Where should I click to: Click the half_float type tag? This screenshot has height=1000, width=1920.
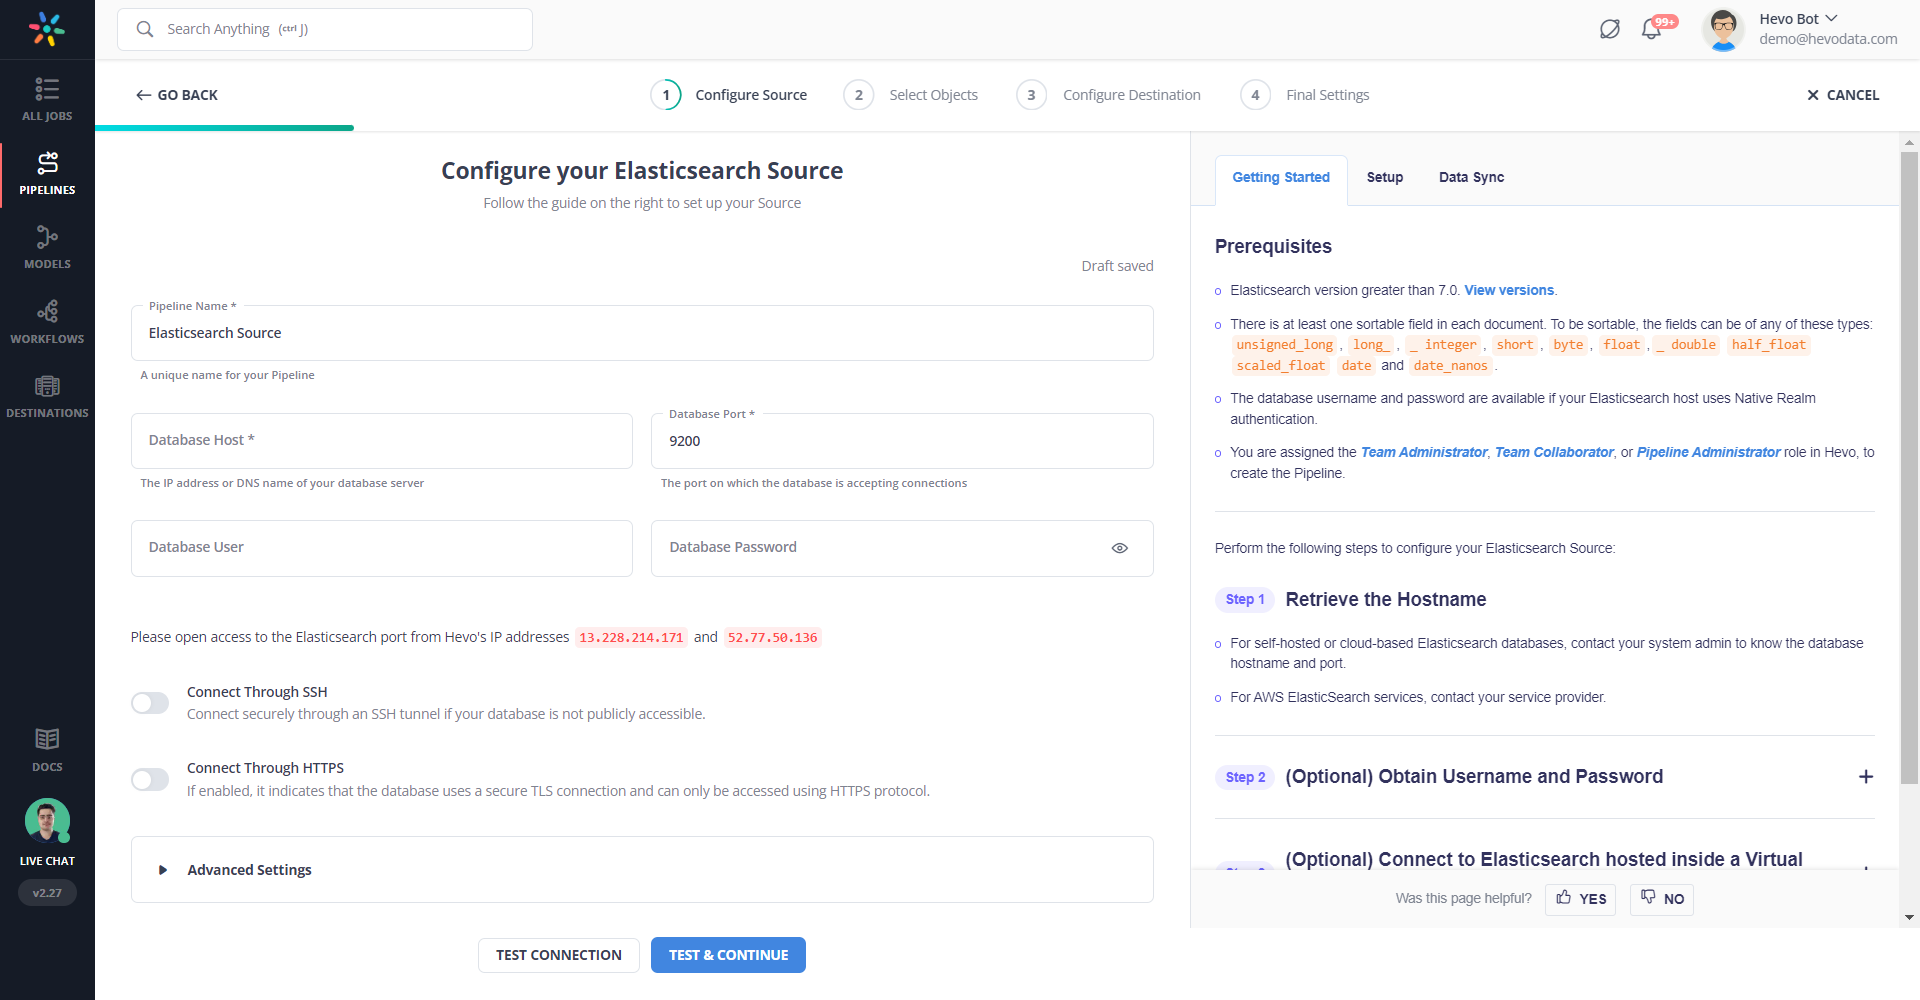pyautogui.click(x=1768, y=345)
